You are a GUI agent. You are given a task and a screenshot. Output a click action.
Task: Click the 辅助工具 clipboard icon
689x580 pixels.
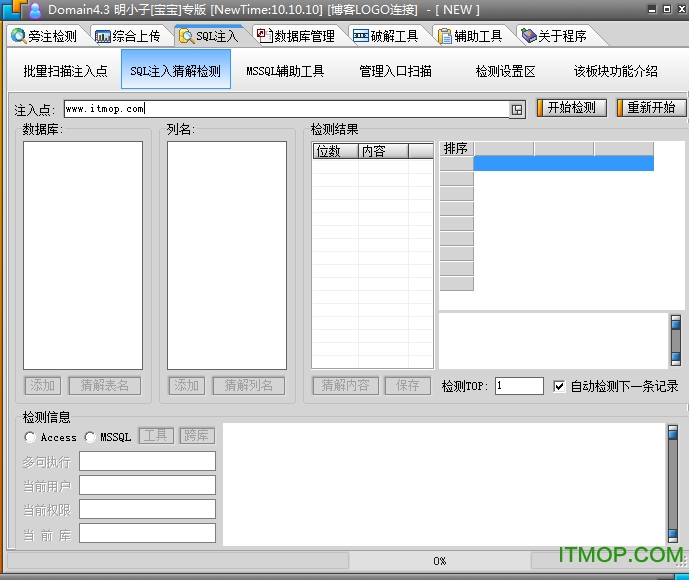coord(444,36)
